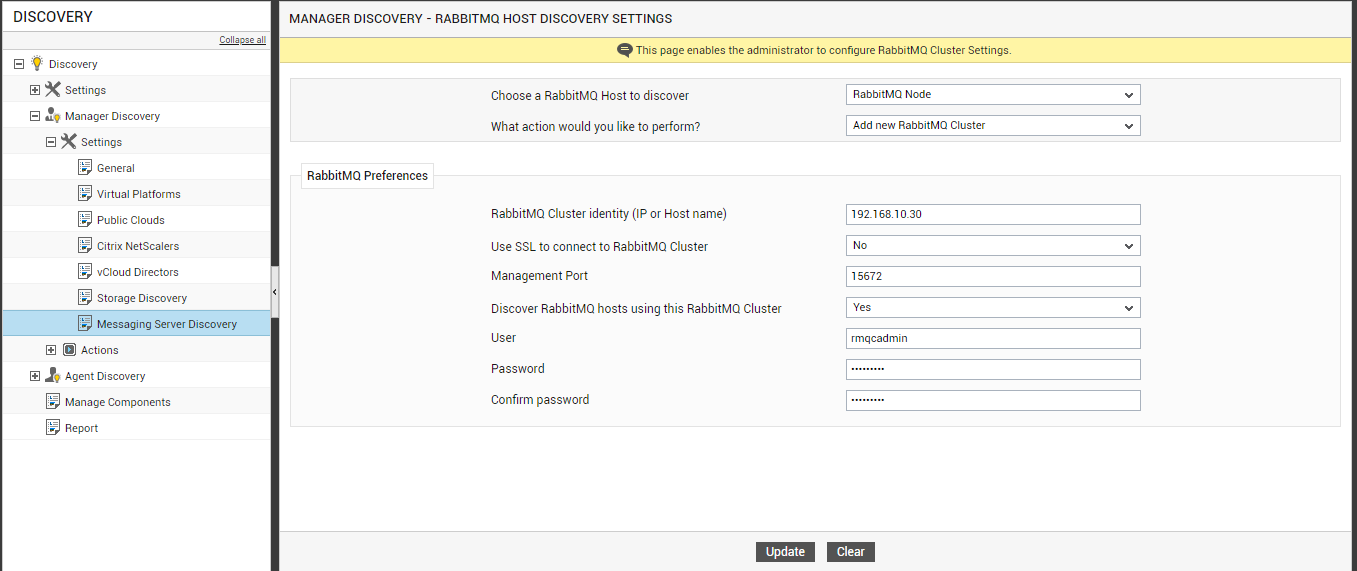
Task: Select Citrix NetScalers in the tree
Action: pos(138,246)
